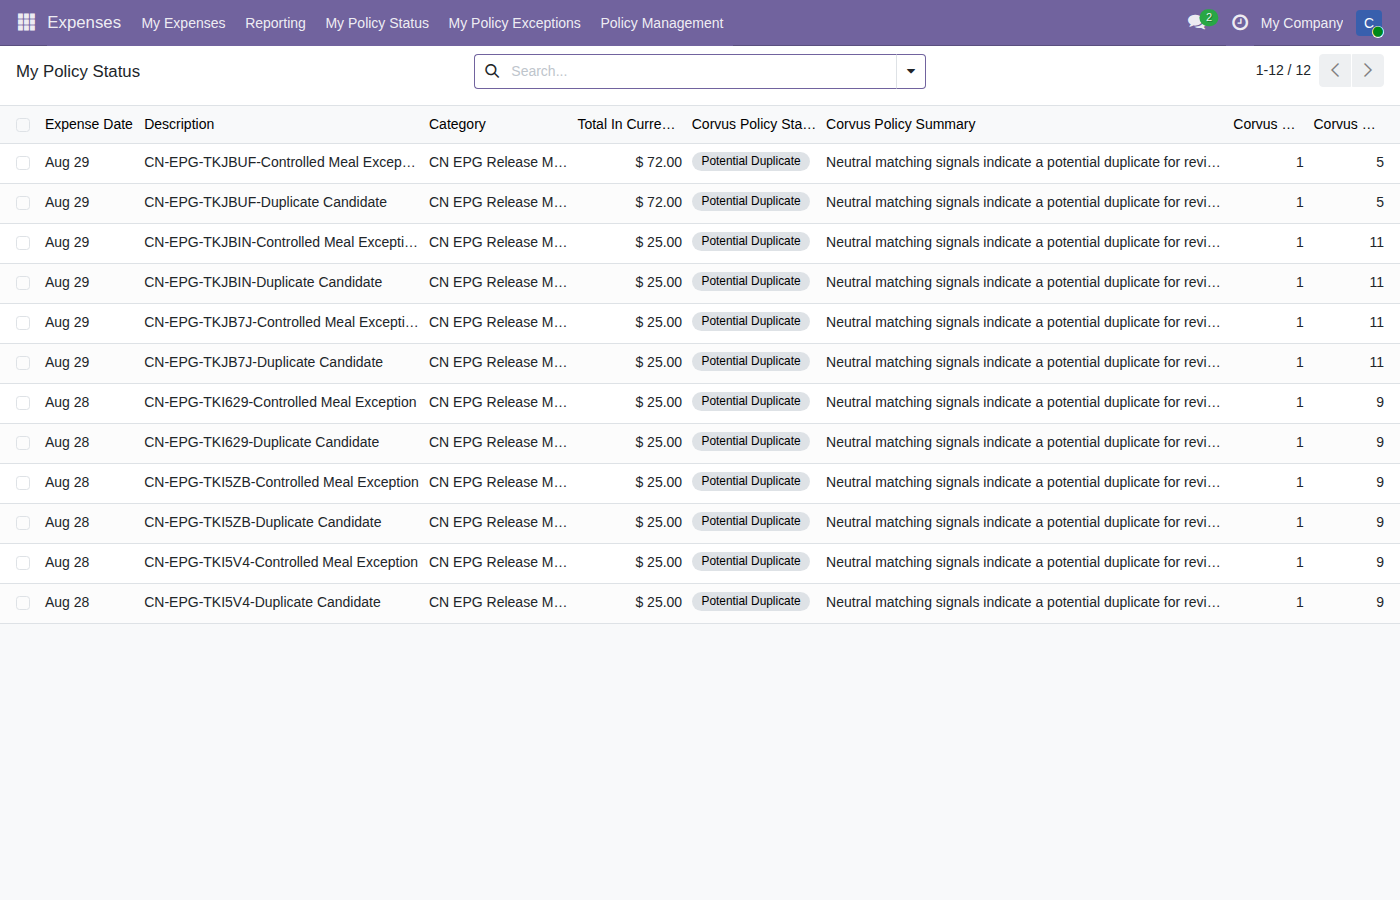Sort by Total In Currency column header
The image size is (1400, 900).
[626, 124]
